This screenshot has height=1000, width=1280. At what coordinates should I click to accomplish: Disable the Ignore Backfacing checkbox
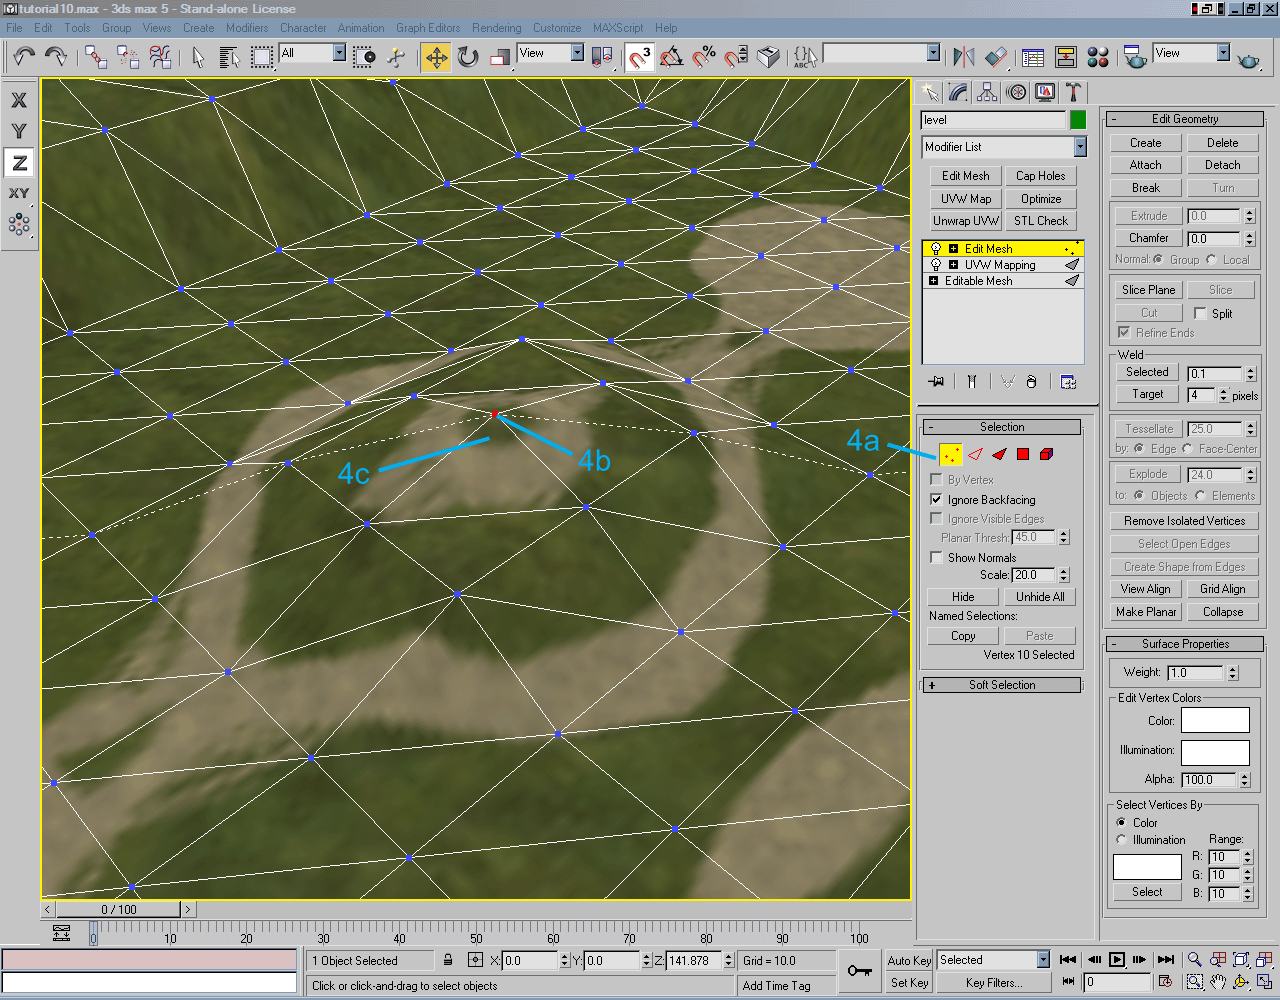click(936, 499)
